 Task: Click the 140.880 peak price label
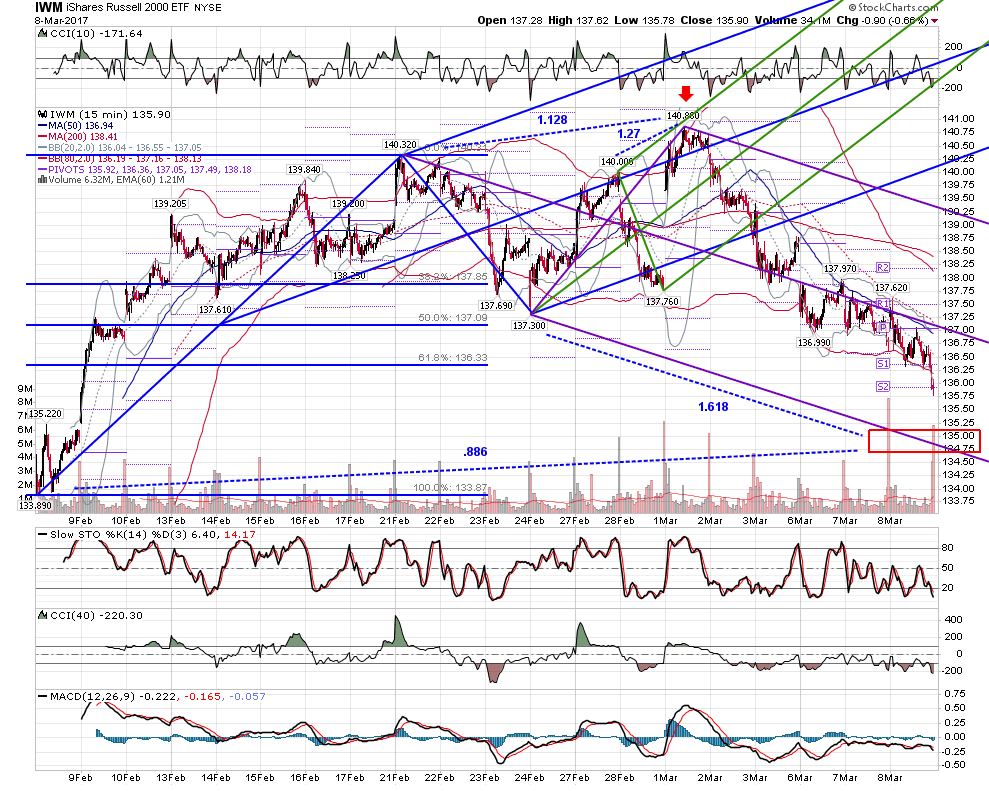(683, 116)
